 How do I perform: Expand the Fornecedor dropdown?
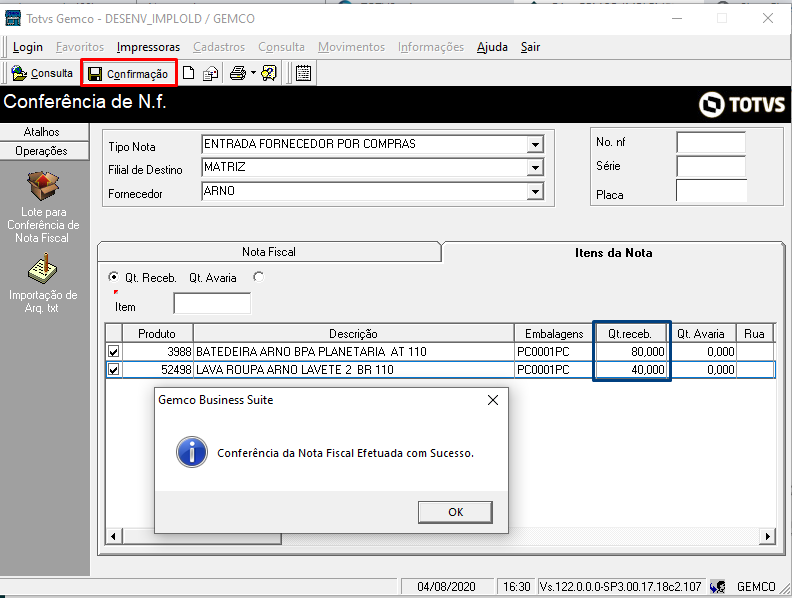[x=535, y=191]
